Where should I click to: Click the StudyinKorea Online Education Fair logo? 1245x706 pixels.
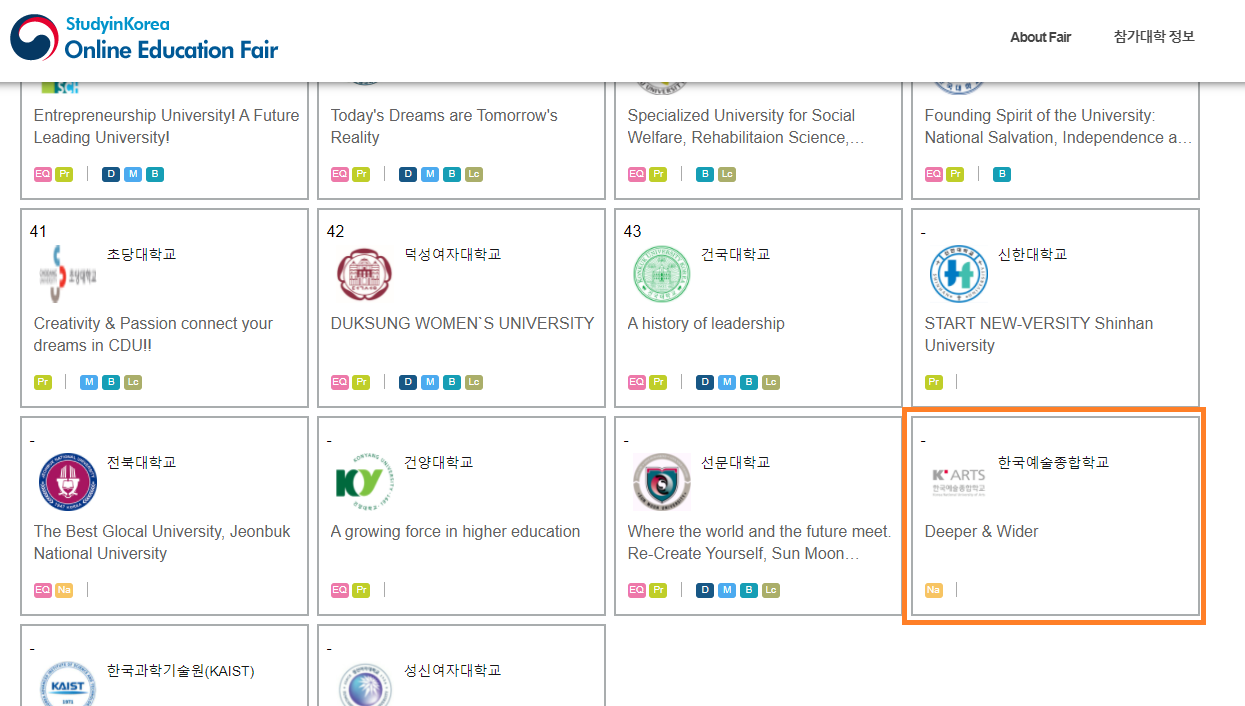tap(145, 38)
